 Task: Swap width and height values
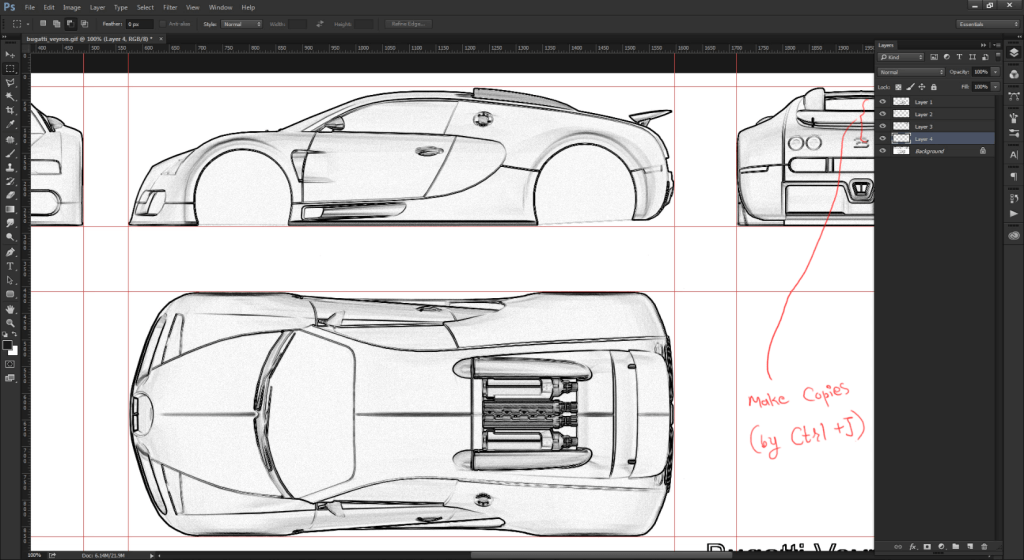pos(319,24)
